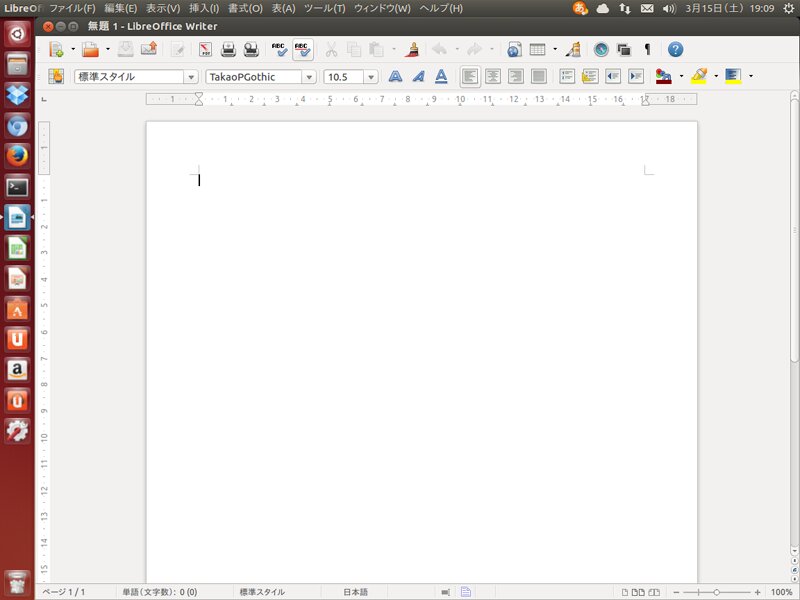Apply underline with underlined A icon
The height and width of the screenshot is (600, 800).
tap(441, 77)
